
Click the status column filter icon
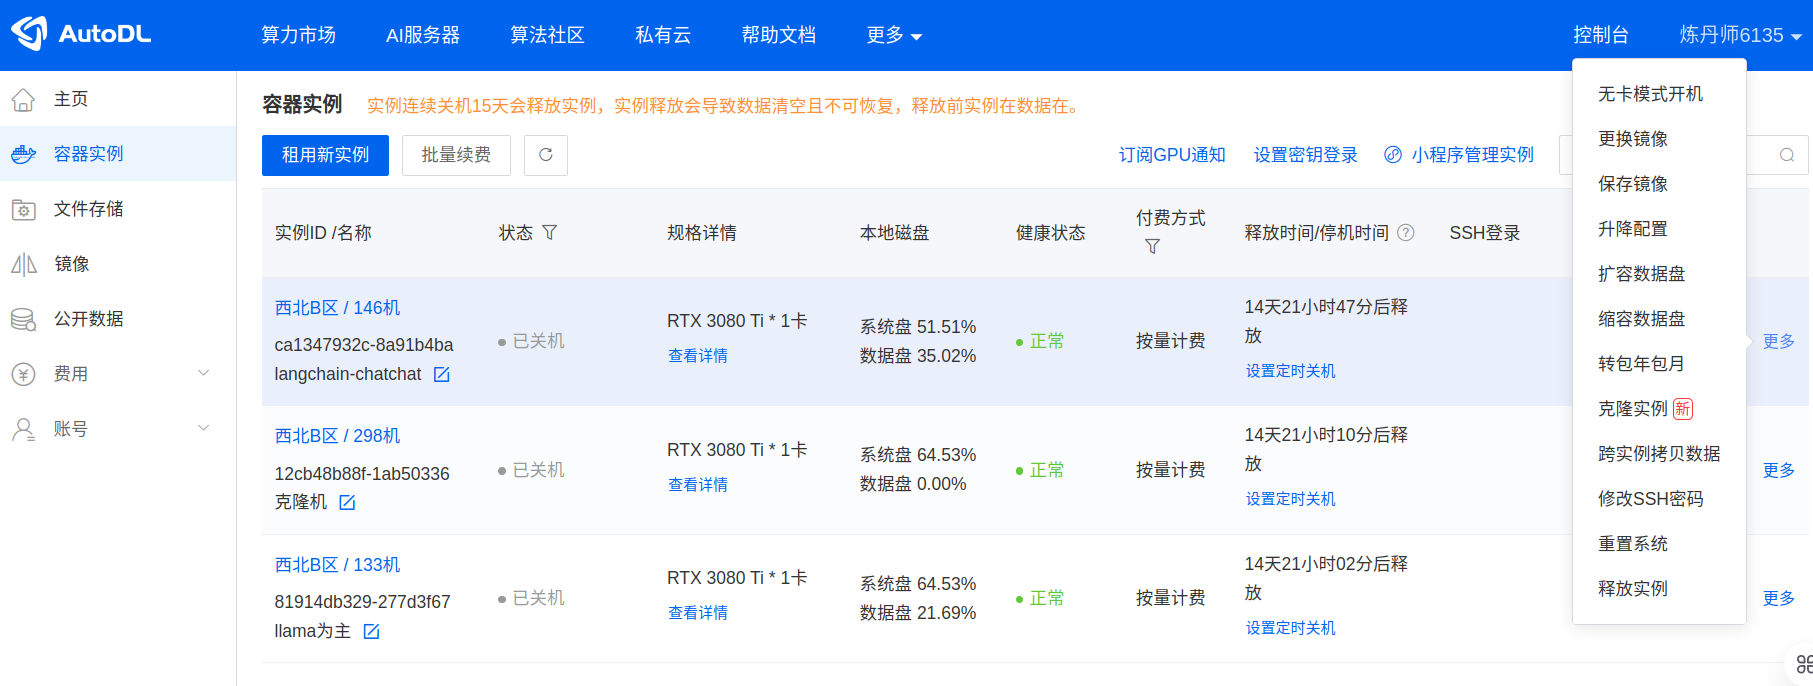(549, 233)
